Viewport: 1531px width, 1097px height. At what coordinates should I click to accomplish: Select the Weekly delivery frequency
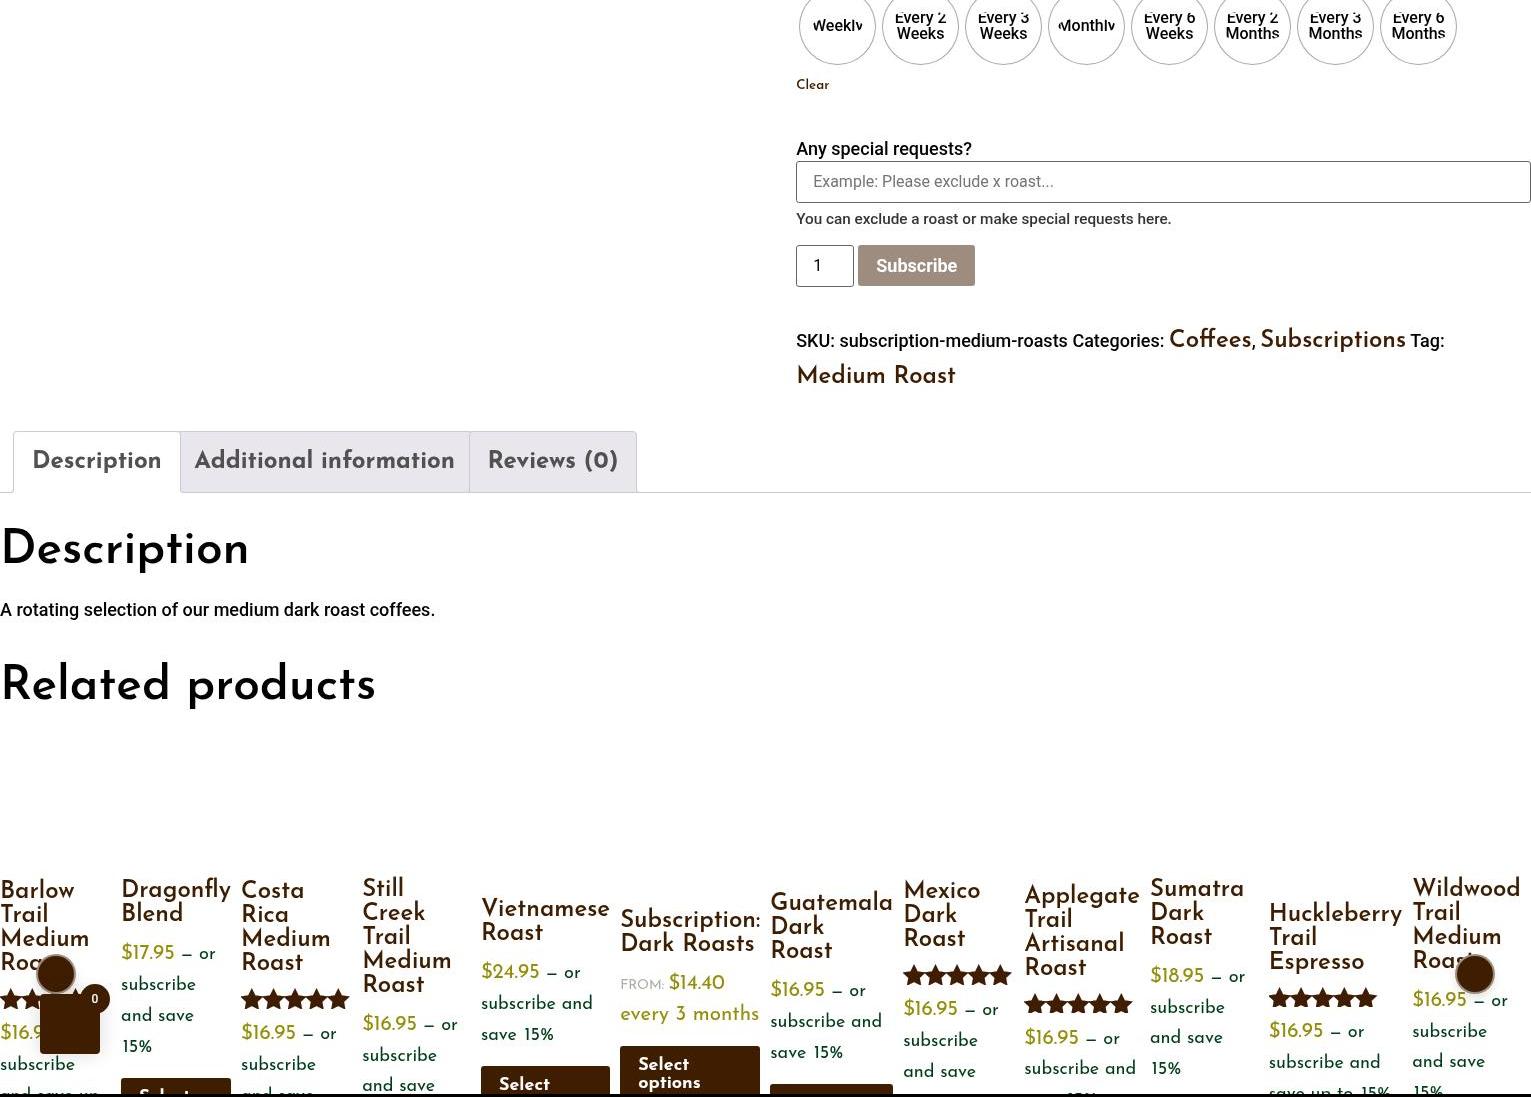837,27
